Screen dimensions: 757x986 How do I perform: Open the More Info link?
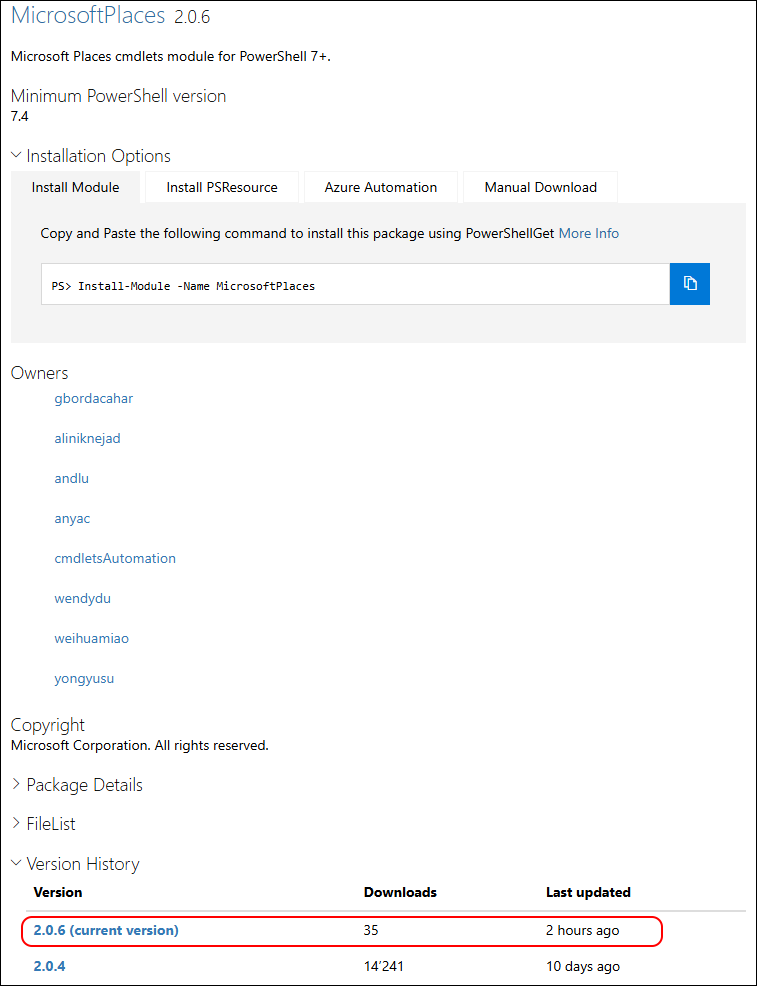[x=588, y=233]
